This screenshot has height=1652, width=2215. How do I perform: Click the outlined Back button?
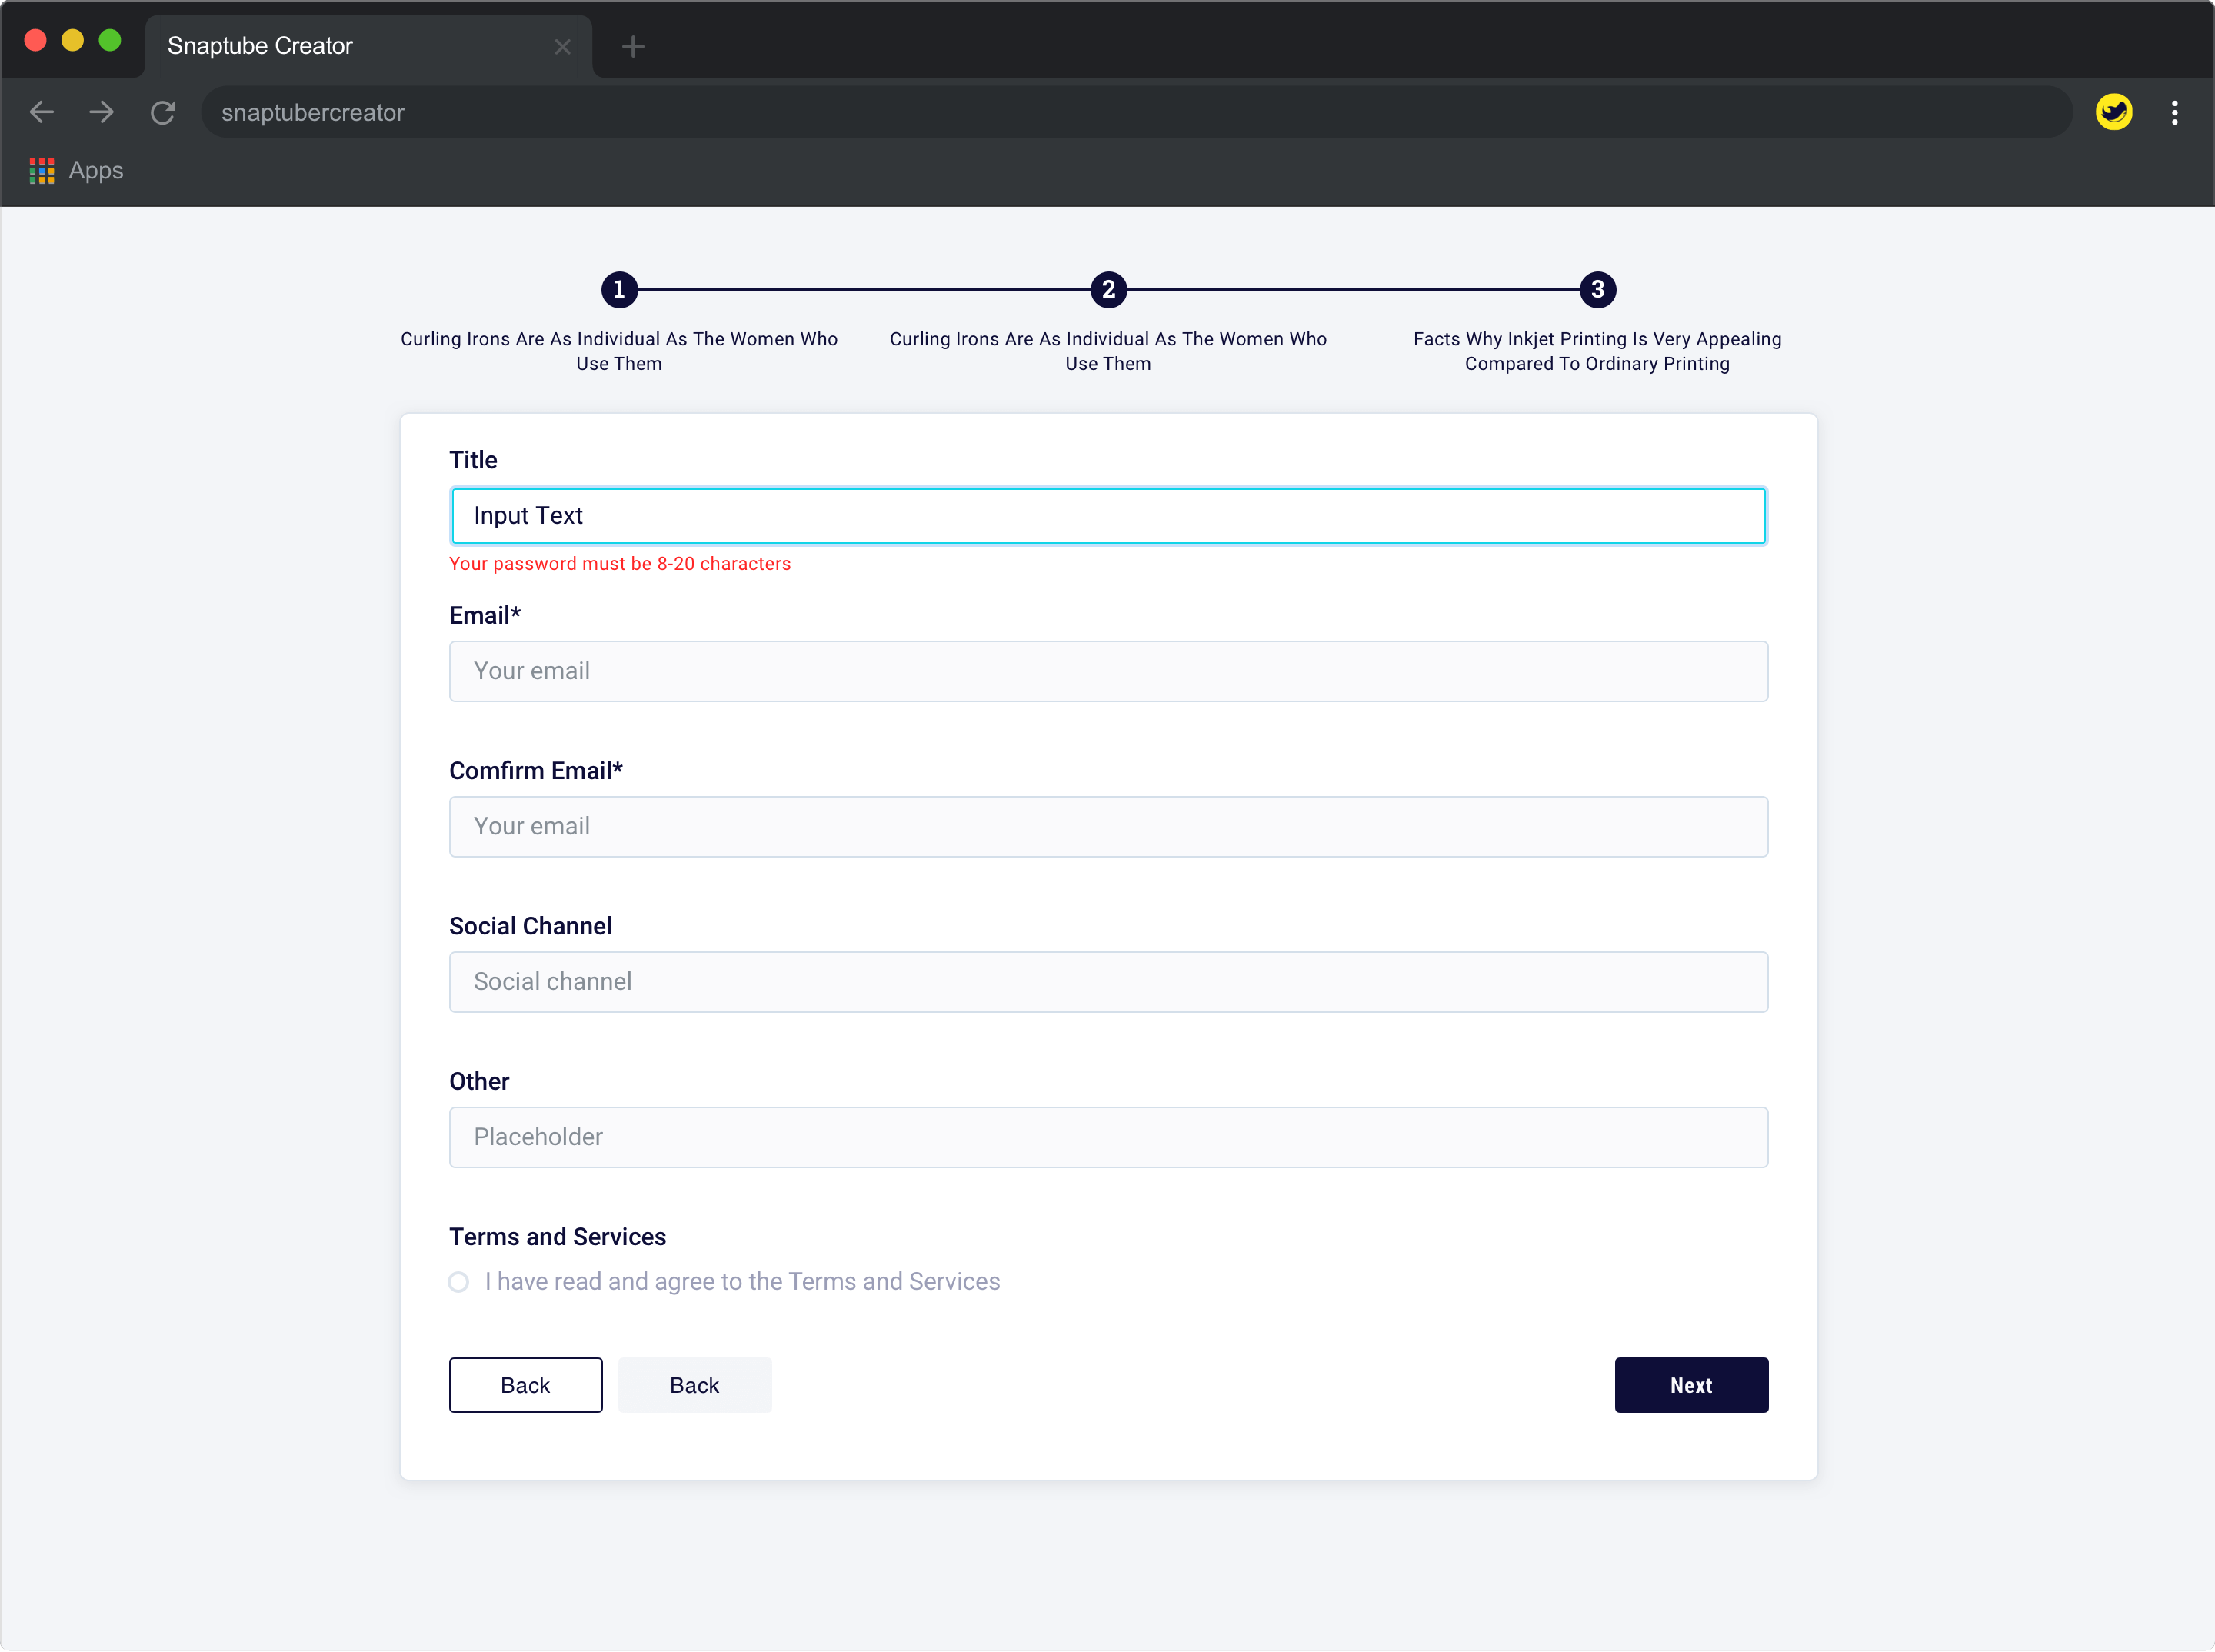526,1385
